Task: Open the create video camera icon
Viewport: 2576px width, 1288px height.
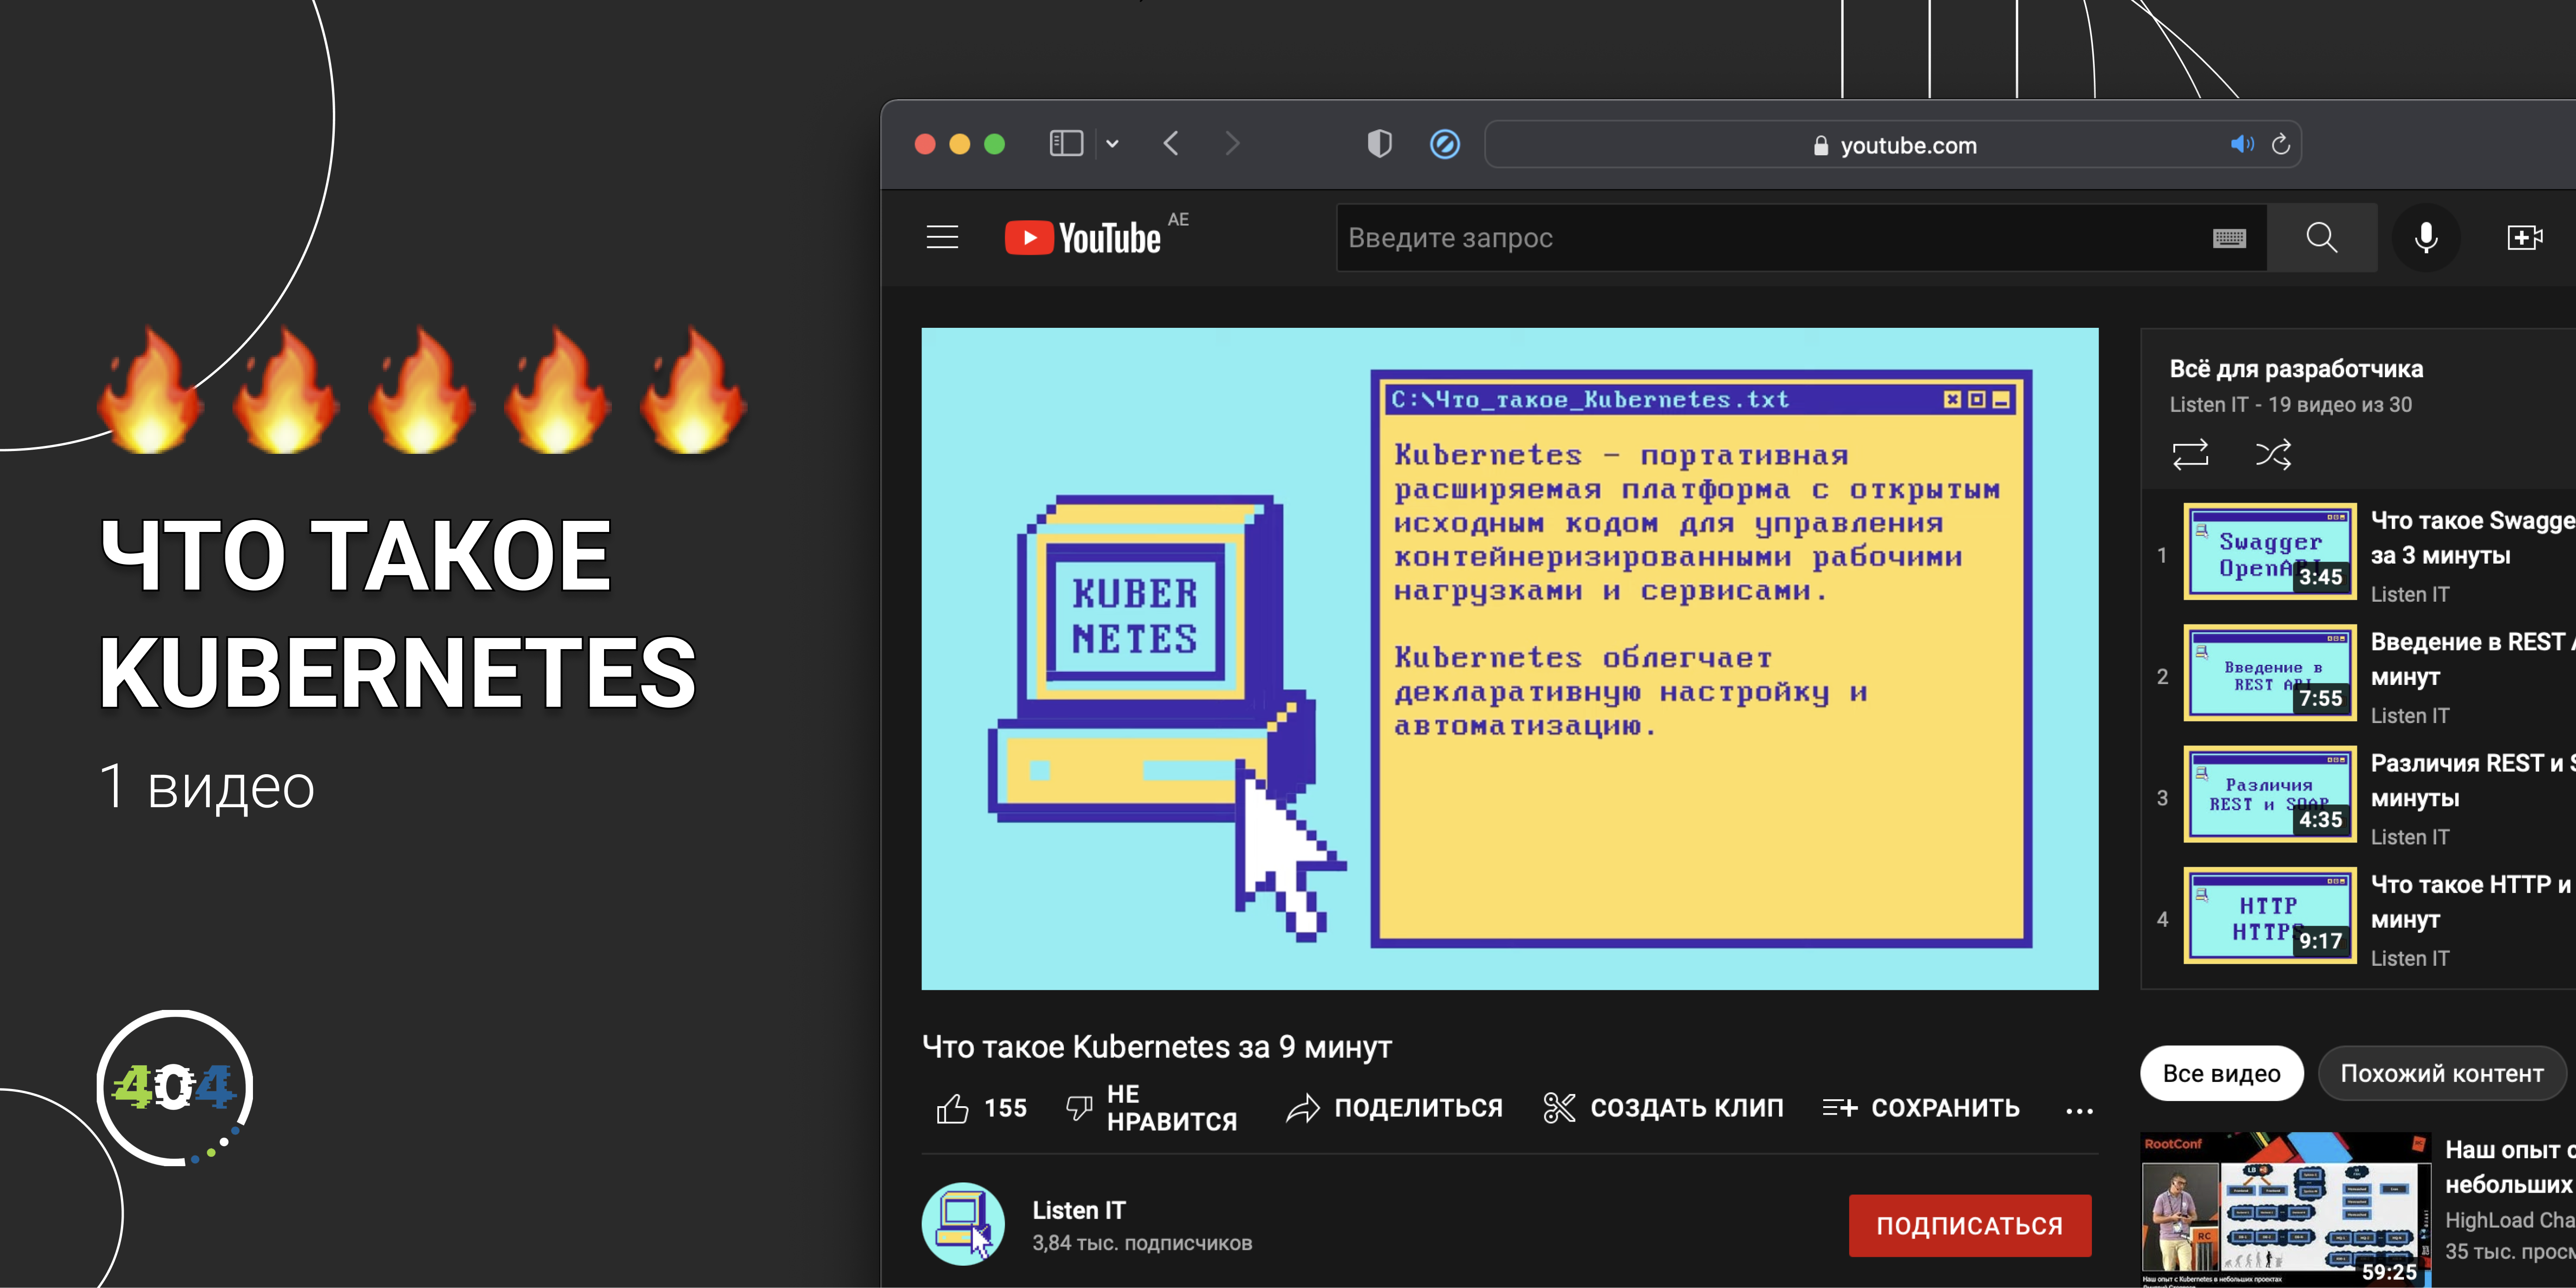Action: point(2524,238)
